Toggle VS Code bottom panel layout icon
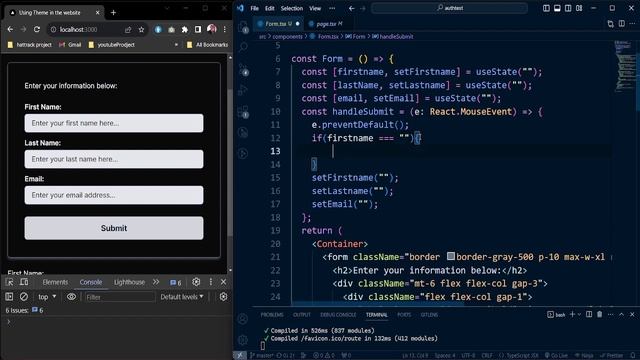Image resolution: width=640 pixels, height=360 pixels. [557, 8]
